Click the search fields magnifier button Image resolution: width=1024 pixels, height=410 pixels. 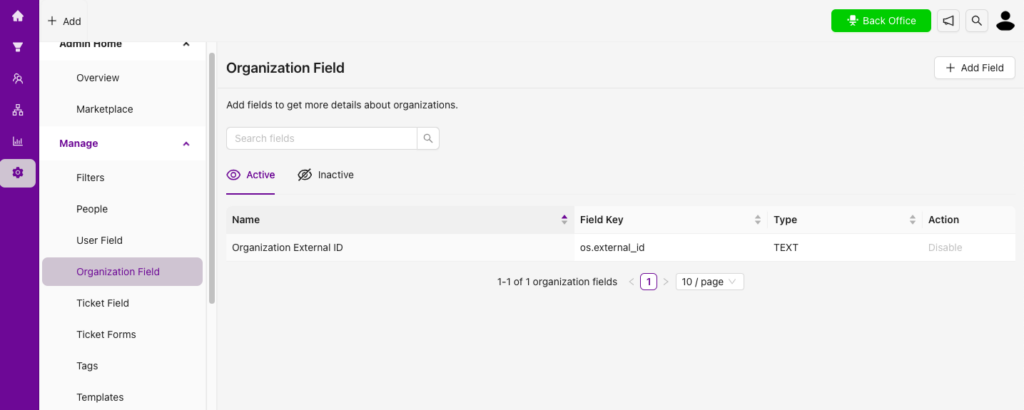(x=428, y=138)
